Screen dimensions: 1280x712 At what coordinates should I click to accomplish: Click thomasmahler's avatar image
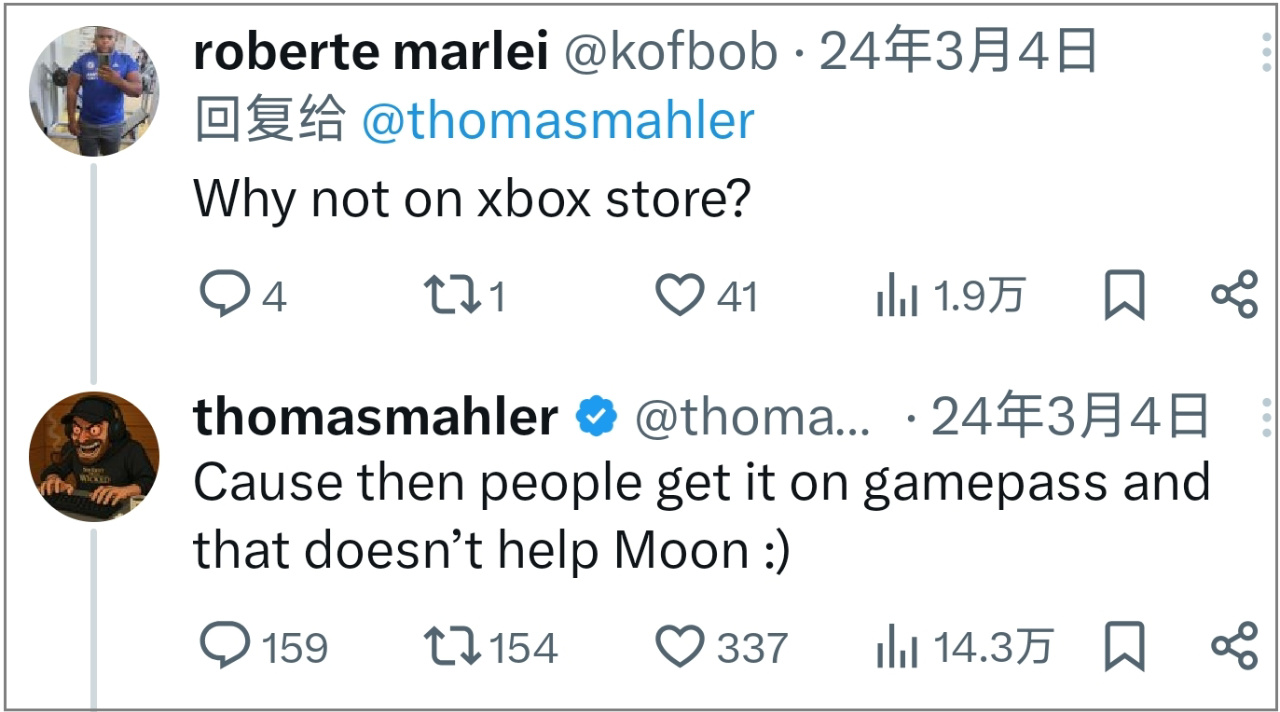pos(95,457)
